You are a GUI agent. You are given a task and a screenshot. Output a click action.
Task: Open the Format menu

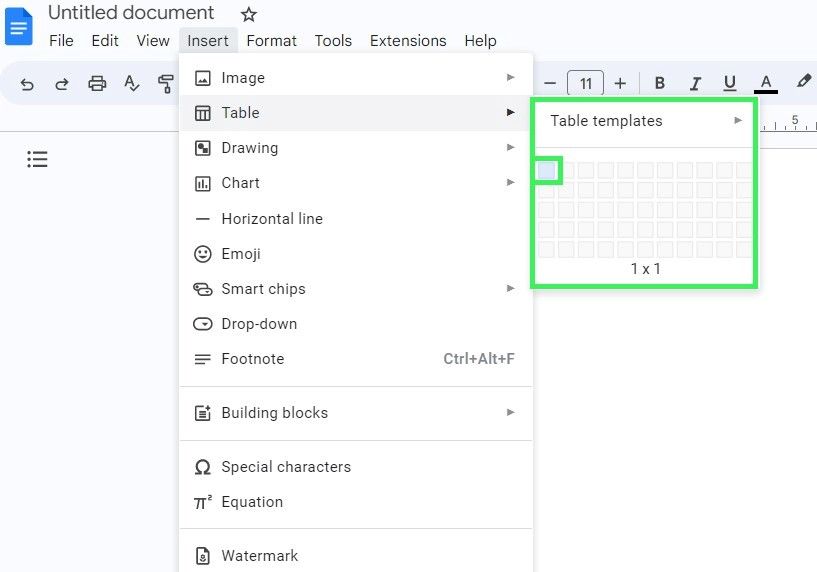(x=271, y=41)
